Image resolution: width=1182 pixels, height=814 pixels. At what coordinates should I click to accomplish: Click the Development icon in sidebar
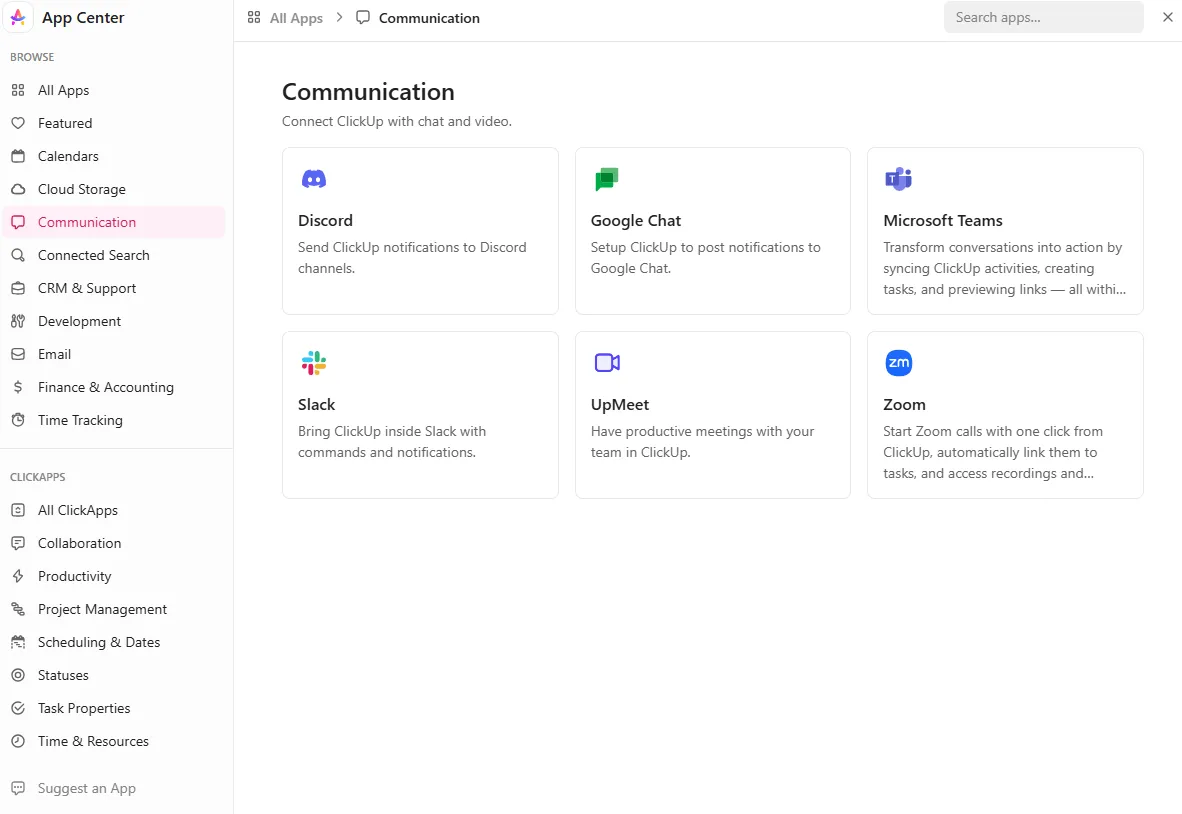coord(18,321)
